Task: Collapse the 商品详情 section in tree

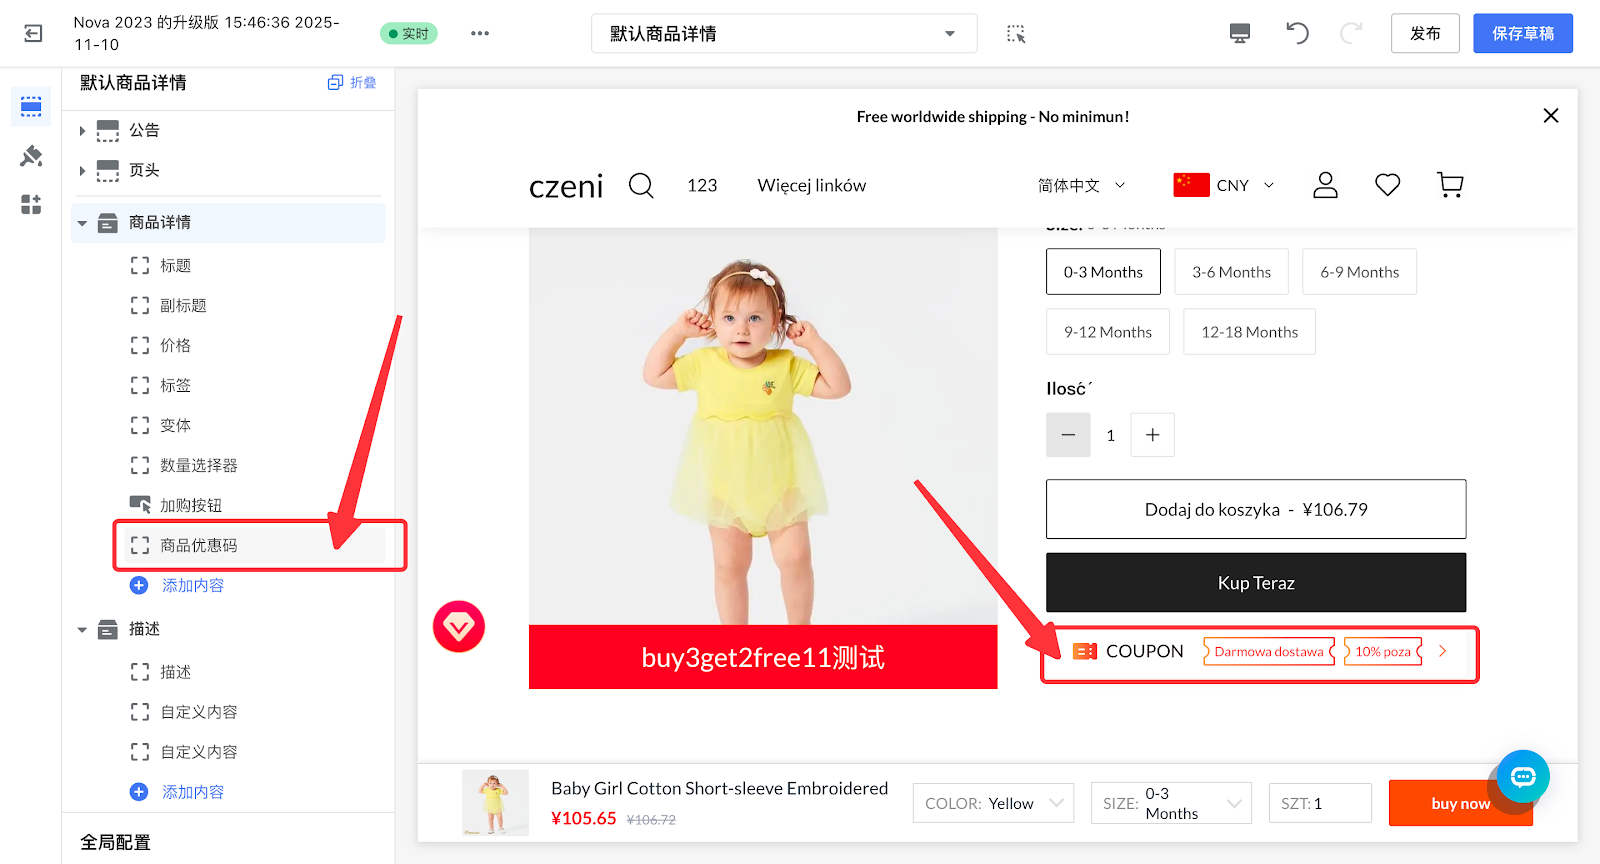Action: click(x=83, y=223)
